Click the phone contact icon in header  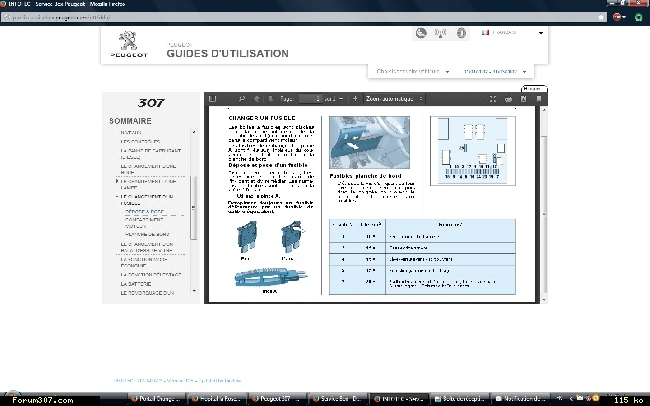421,33
